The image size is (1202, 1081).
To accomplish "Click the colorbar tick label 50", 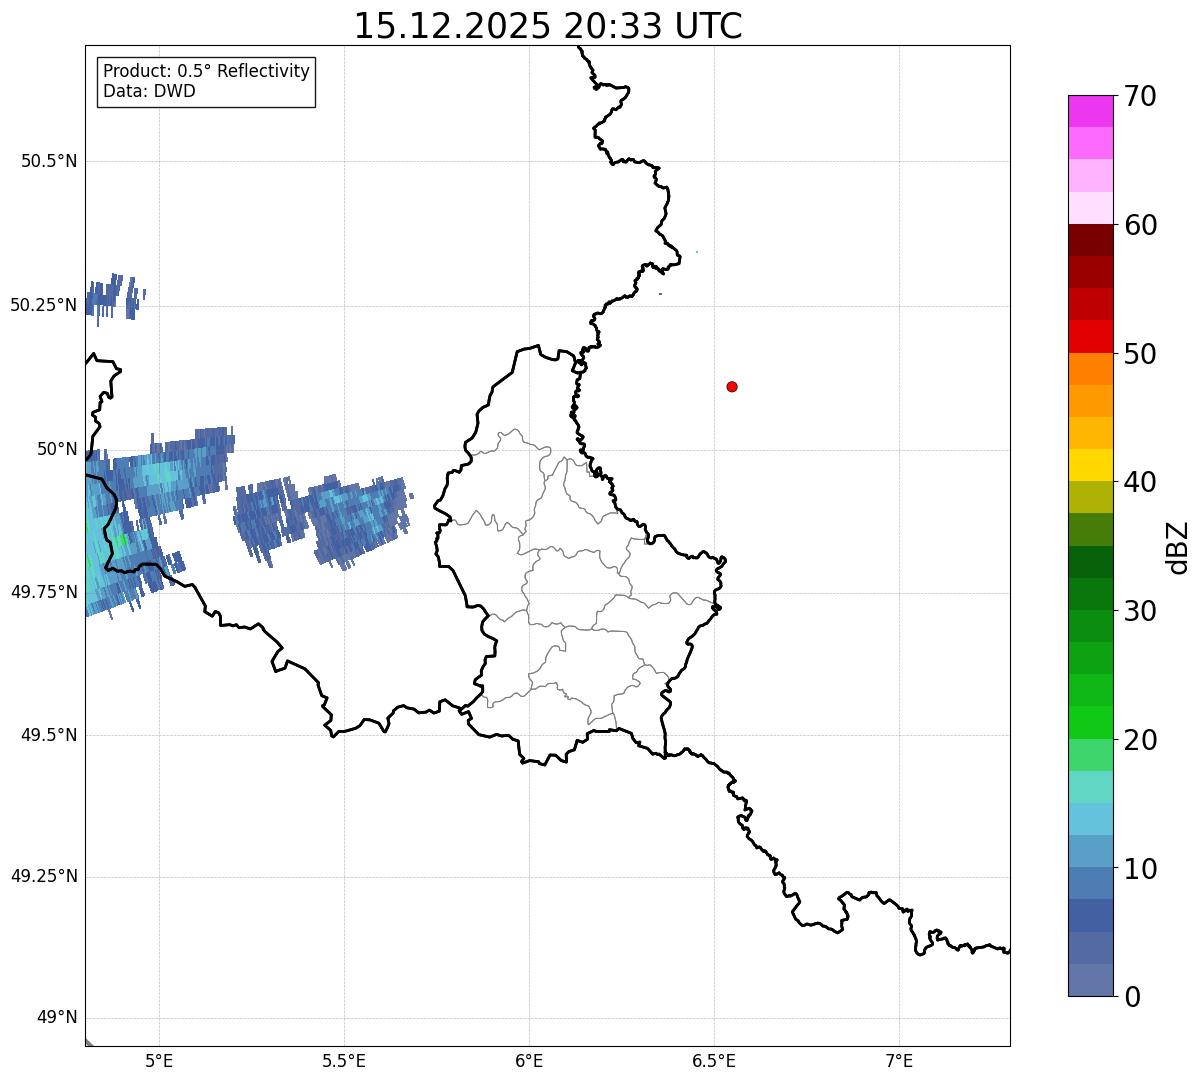I will [1141, 354].
